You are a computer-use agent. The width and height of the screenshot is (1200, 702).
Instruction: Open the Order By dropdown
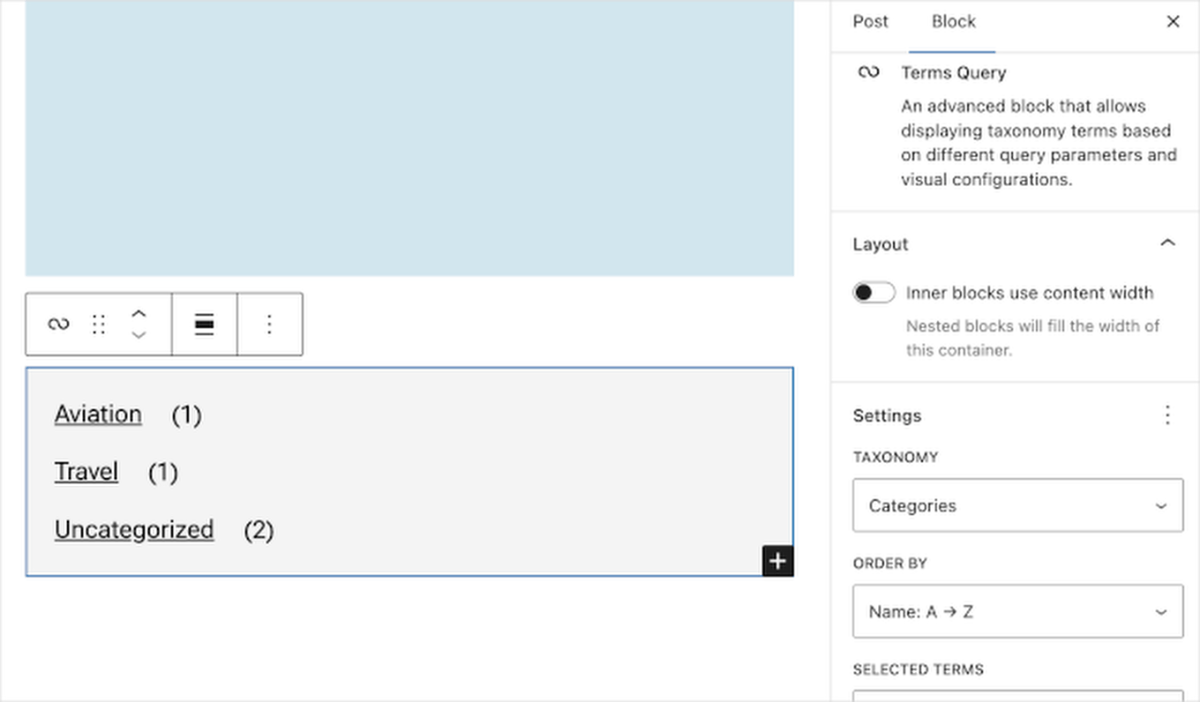[x=1017, y=612]
